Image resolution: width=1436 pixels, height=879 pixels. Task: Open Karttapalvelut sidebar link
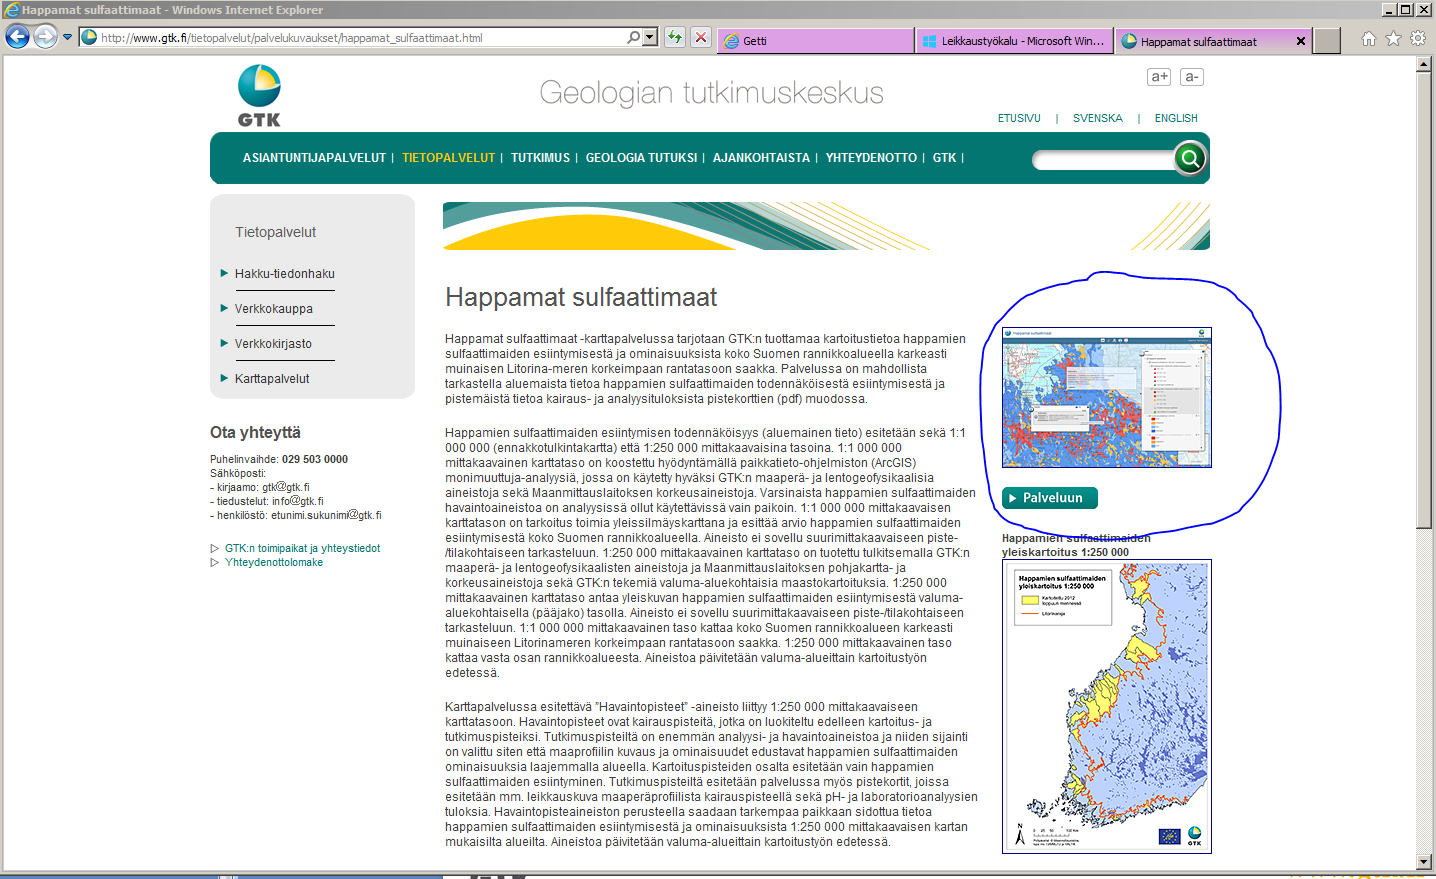(272, 379)
